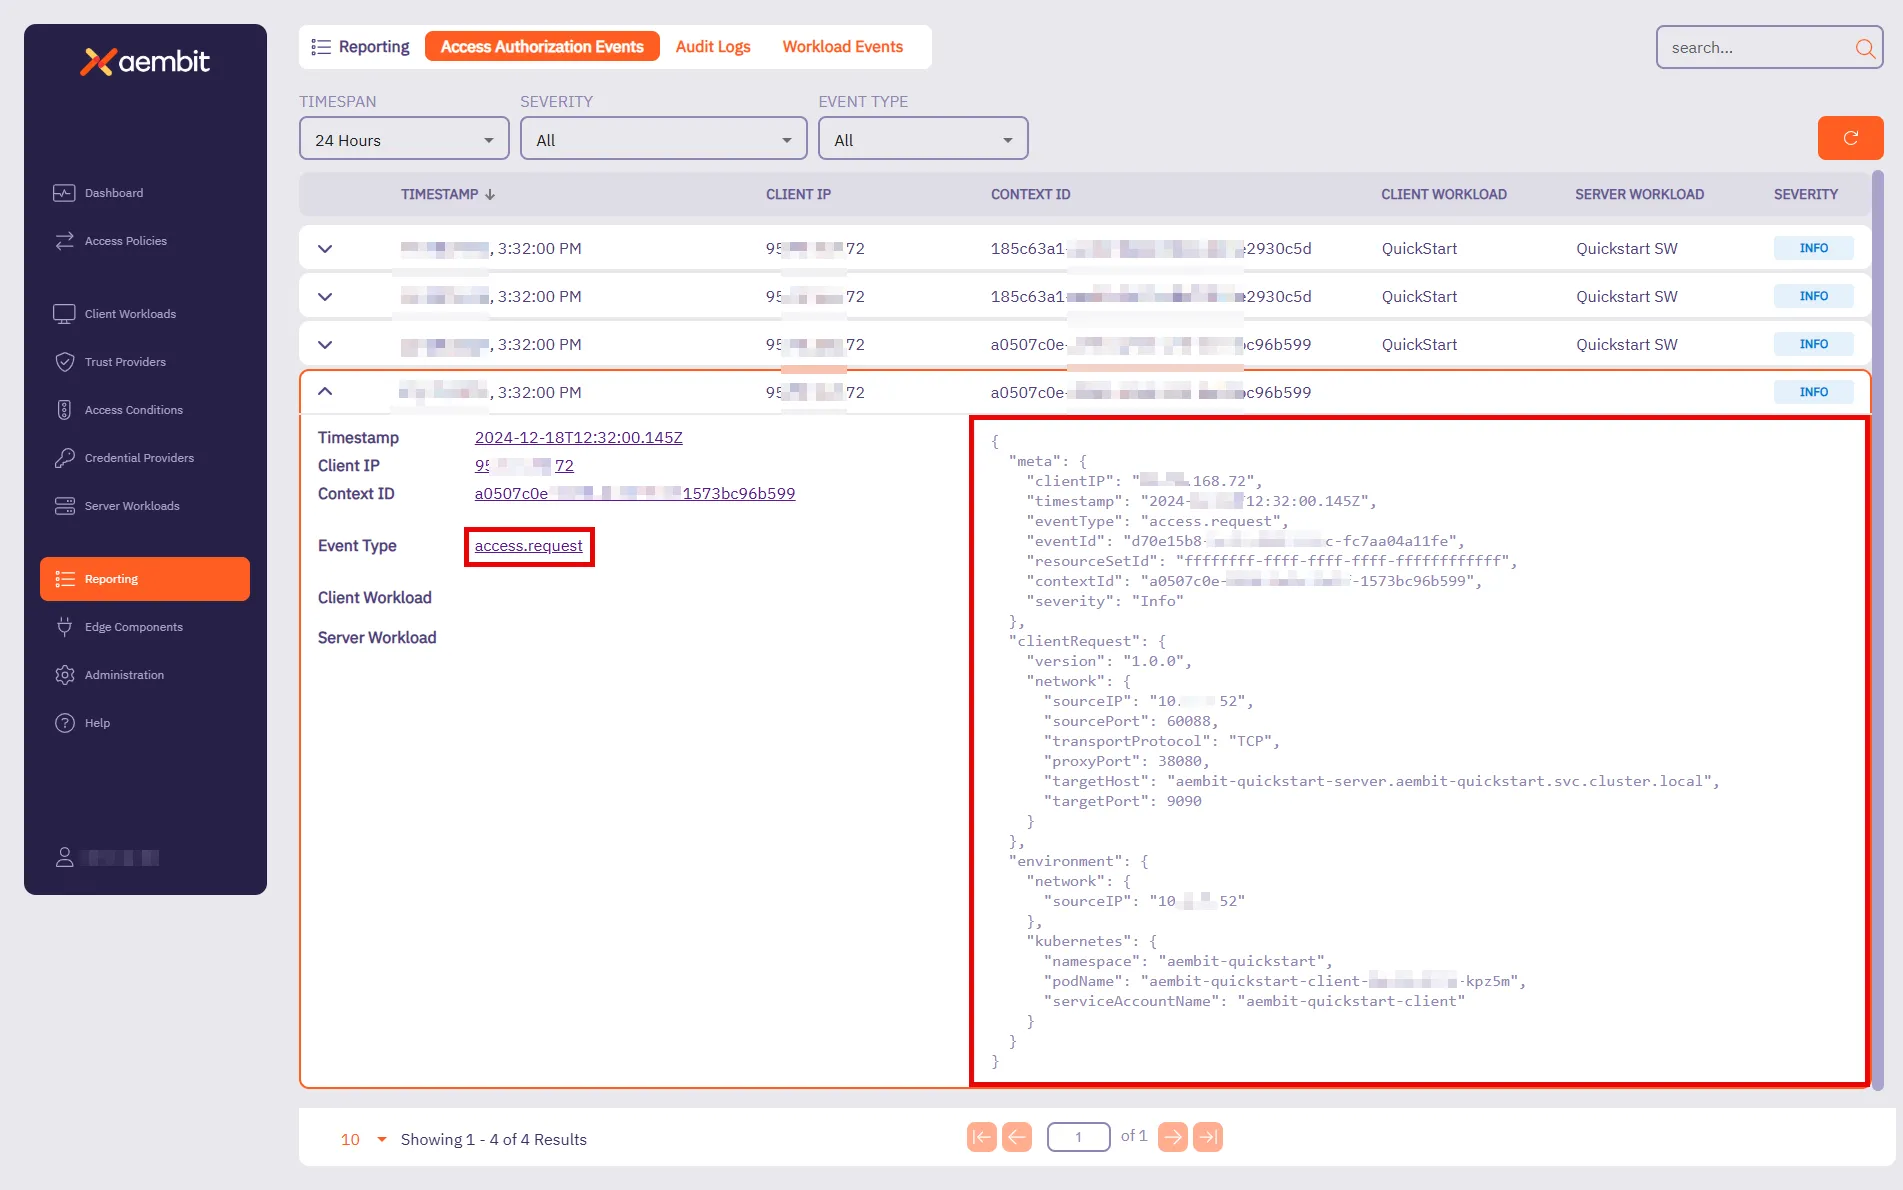Open Credential Providers section
Image resolution: width=1903 pixels, height=1190 pixels.
(x=139, y=458)
